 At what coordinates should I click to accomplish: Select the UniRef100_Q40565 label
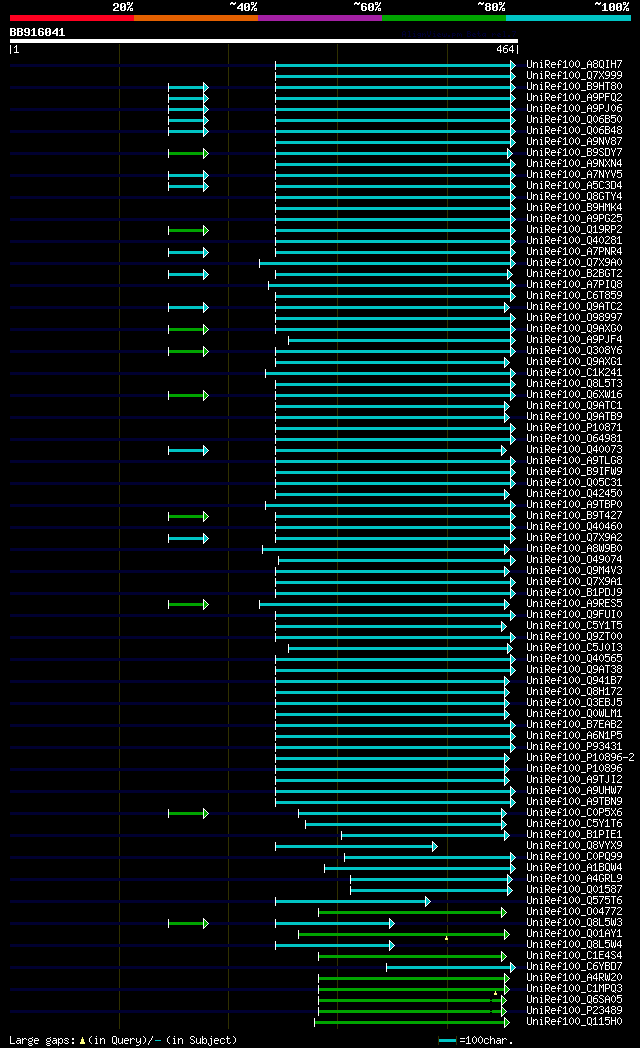tap(574, 658)
